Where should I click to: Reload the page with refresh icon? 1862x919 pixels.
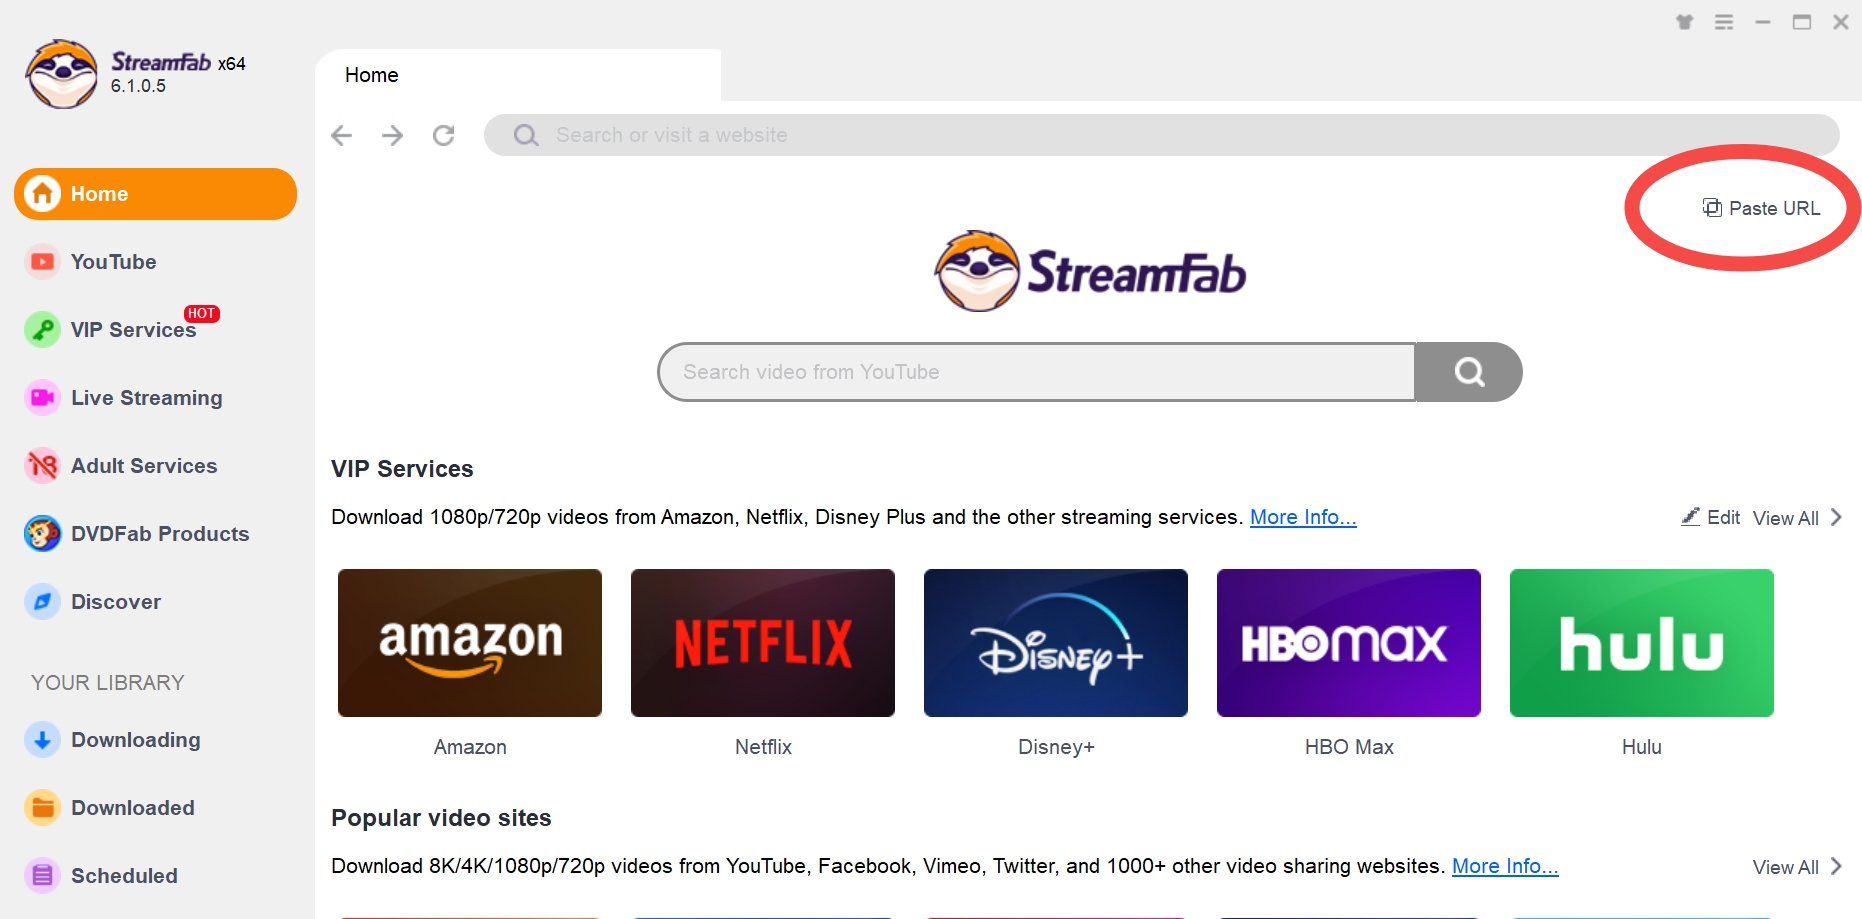pyautogui.click(x=444, y=135)
